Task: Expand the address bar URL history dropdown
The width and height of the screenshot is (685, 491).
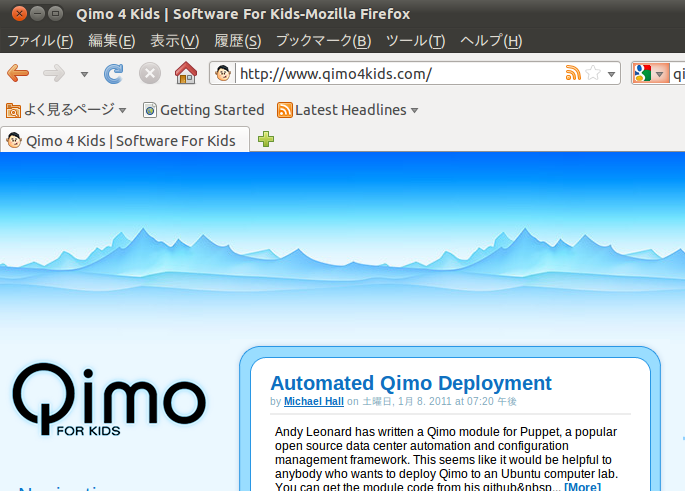Action: pos(612,74)
